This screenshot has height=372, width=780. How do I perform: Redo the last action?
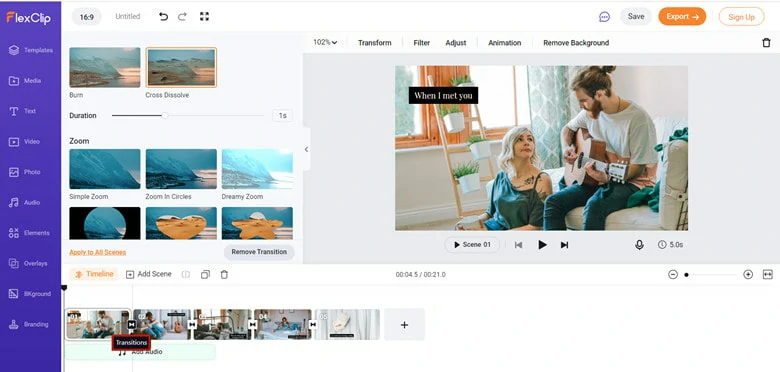(182, 16)
